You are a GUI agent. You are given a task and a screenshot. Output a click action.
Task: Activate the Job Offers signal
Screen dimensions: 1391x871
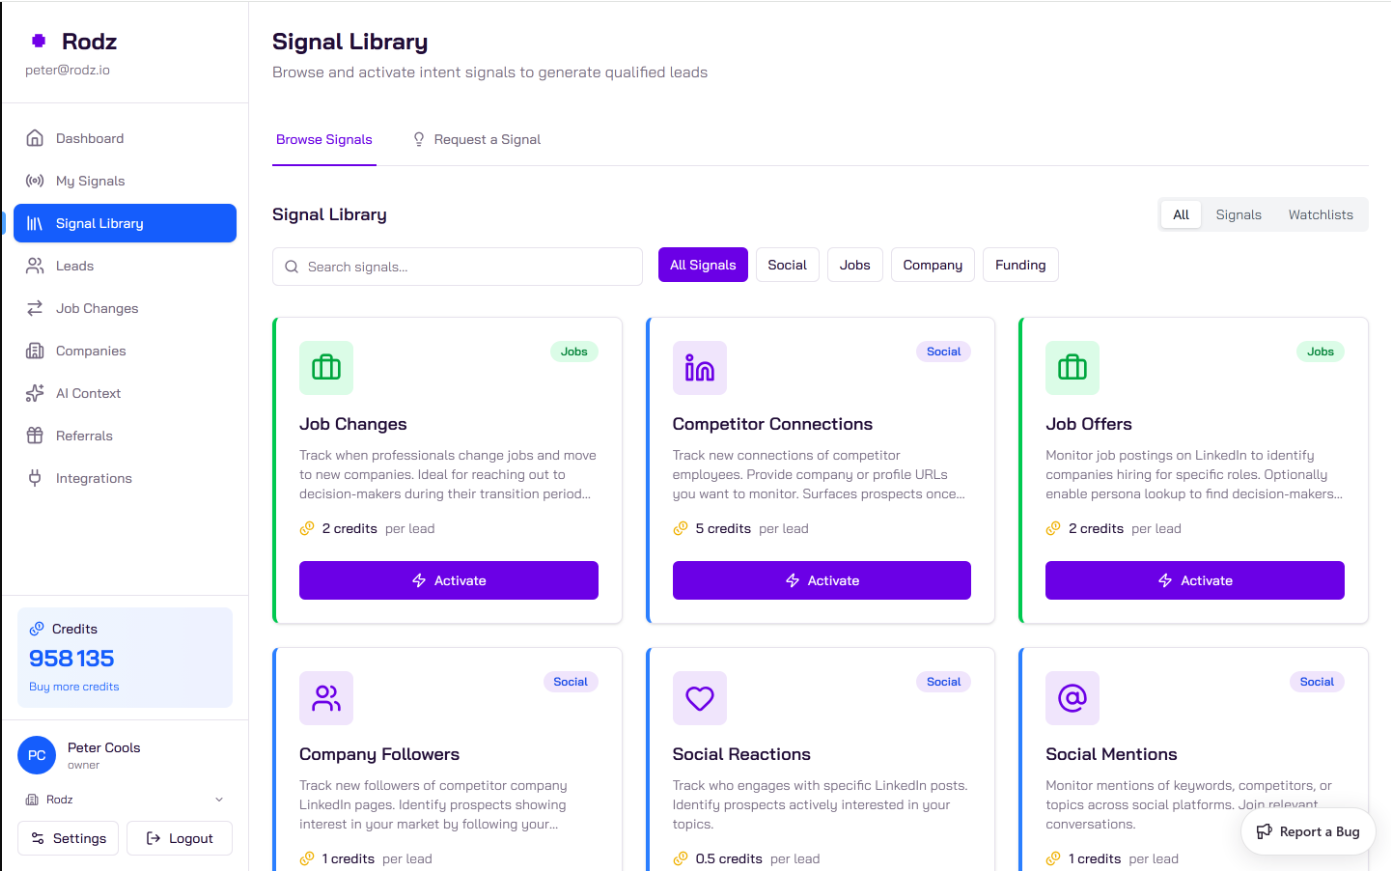pos(1194,580)
